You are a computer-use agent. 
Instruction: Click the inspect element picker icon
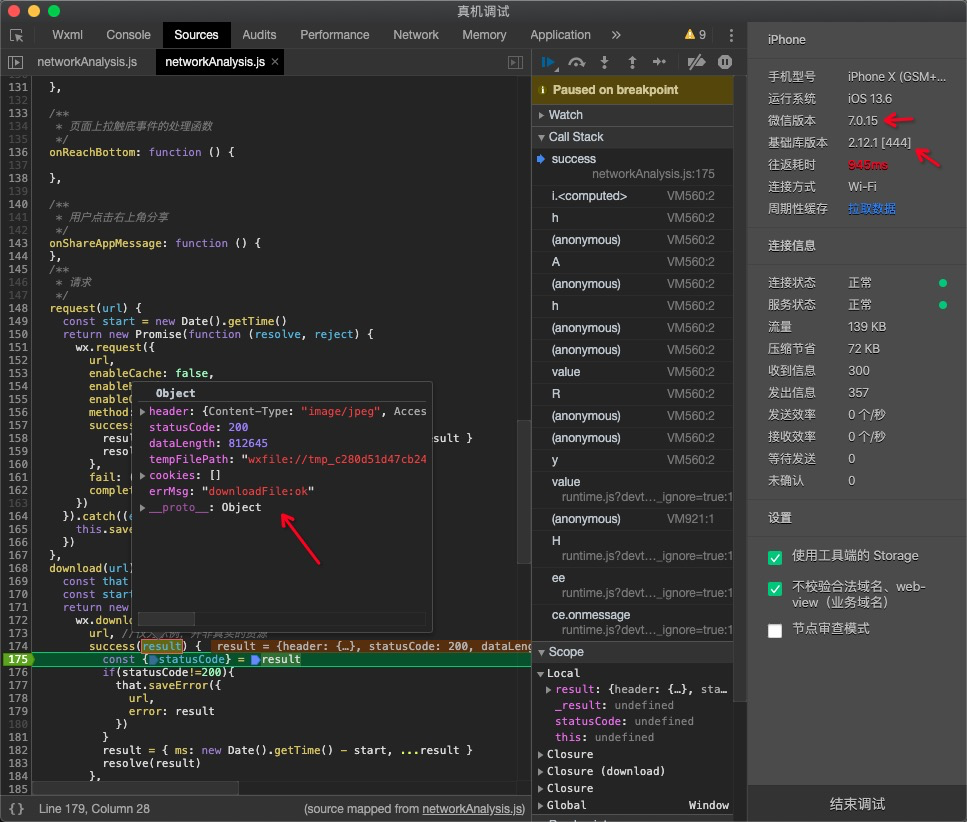(17, 35)
